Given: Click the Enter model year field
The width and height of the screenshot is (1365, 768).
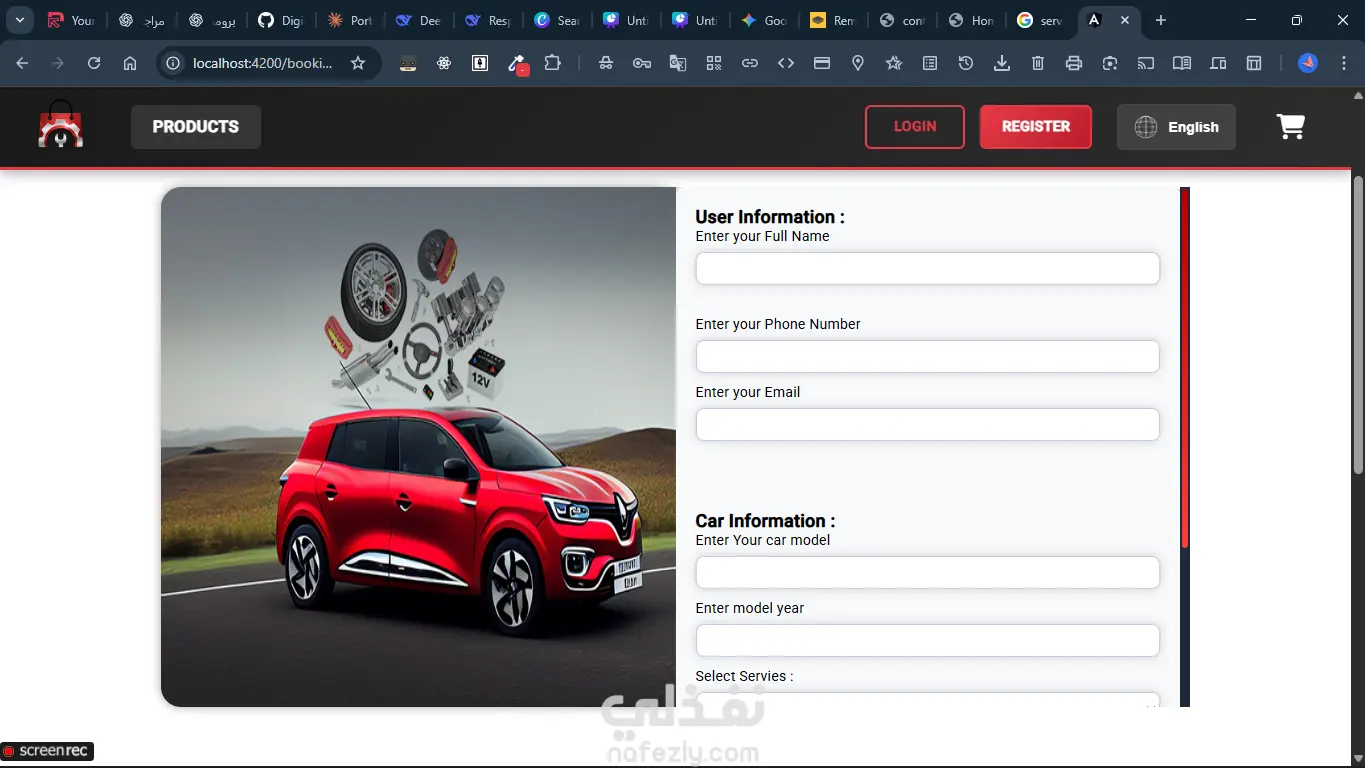Looking at the screenshot, I should pos(927,641).
